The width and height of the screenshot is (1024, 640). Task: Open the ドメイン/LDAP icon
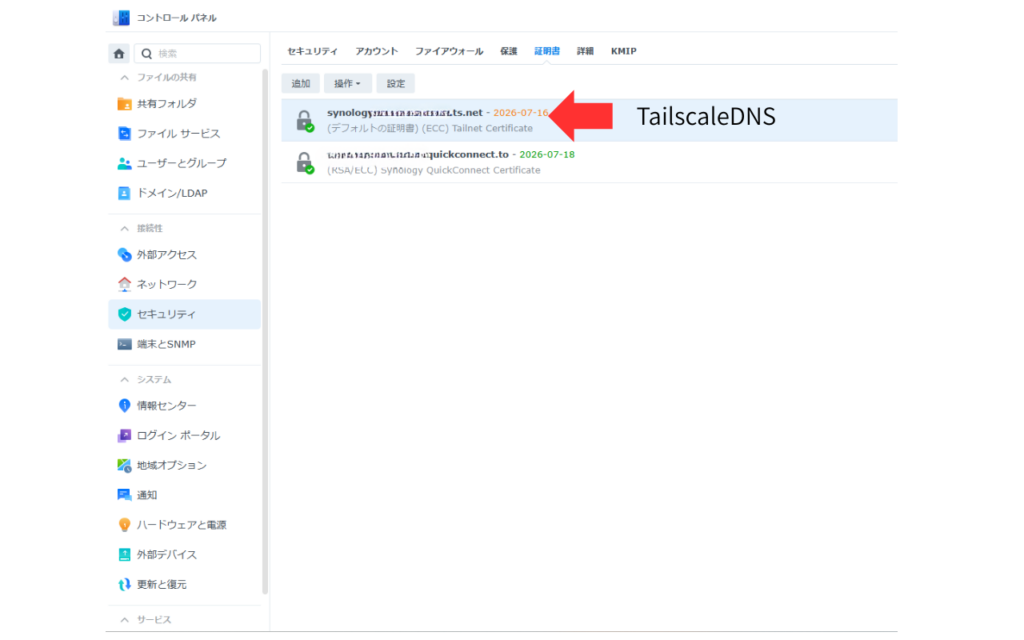tap(124, 193)
